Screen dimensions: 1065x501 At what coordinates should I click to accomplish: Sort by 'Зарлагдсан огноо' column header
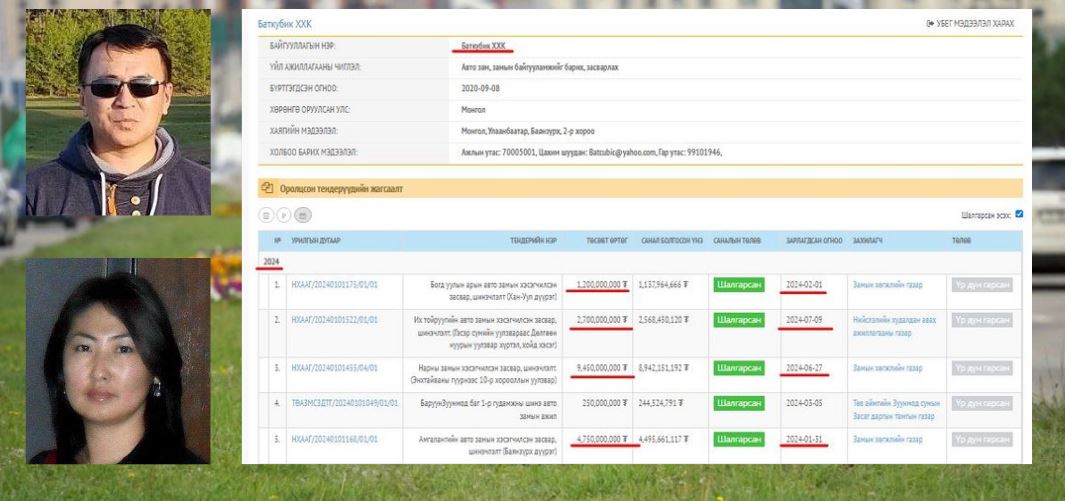tap(814, 241)
